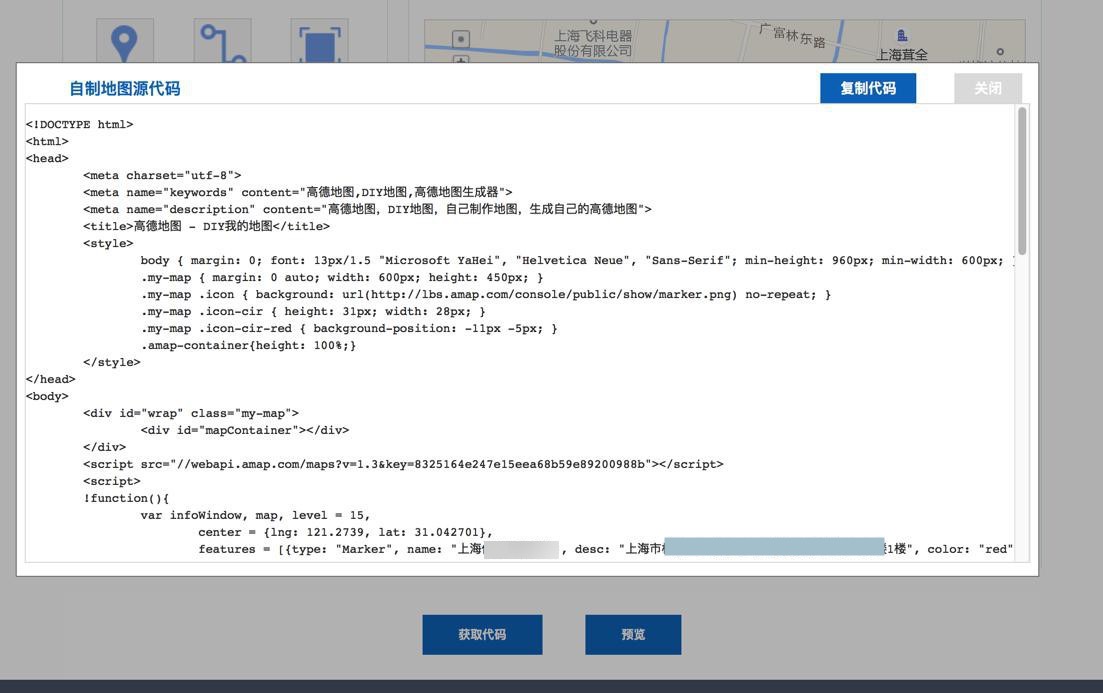Click the <!DOCTYPE html> line
Image resolution: width=1103 pixels, height=693 pixels.
(79, 125)
